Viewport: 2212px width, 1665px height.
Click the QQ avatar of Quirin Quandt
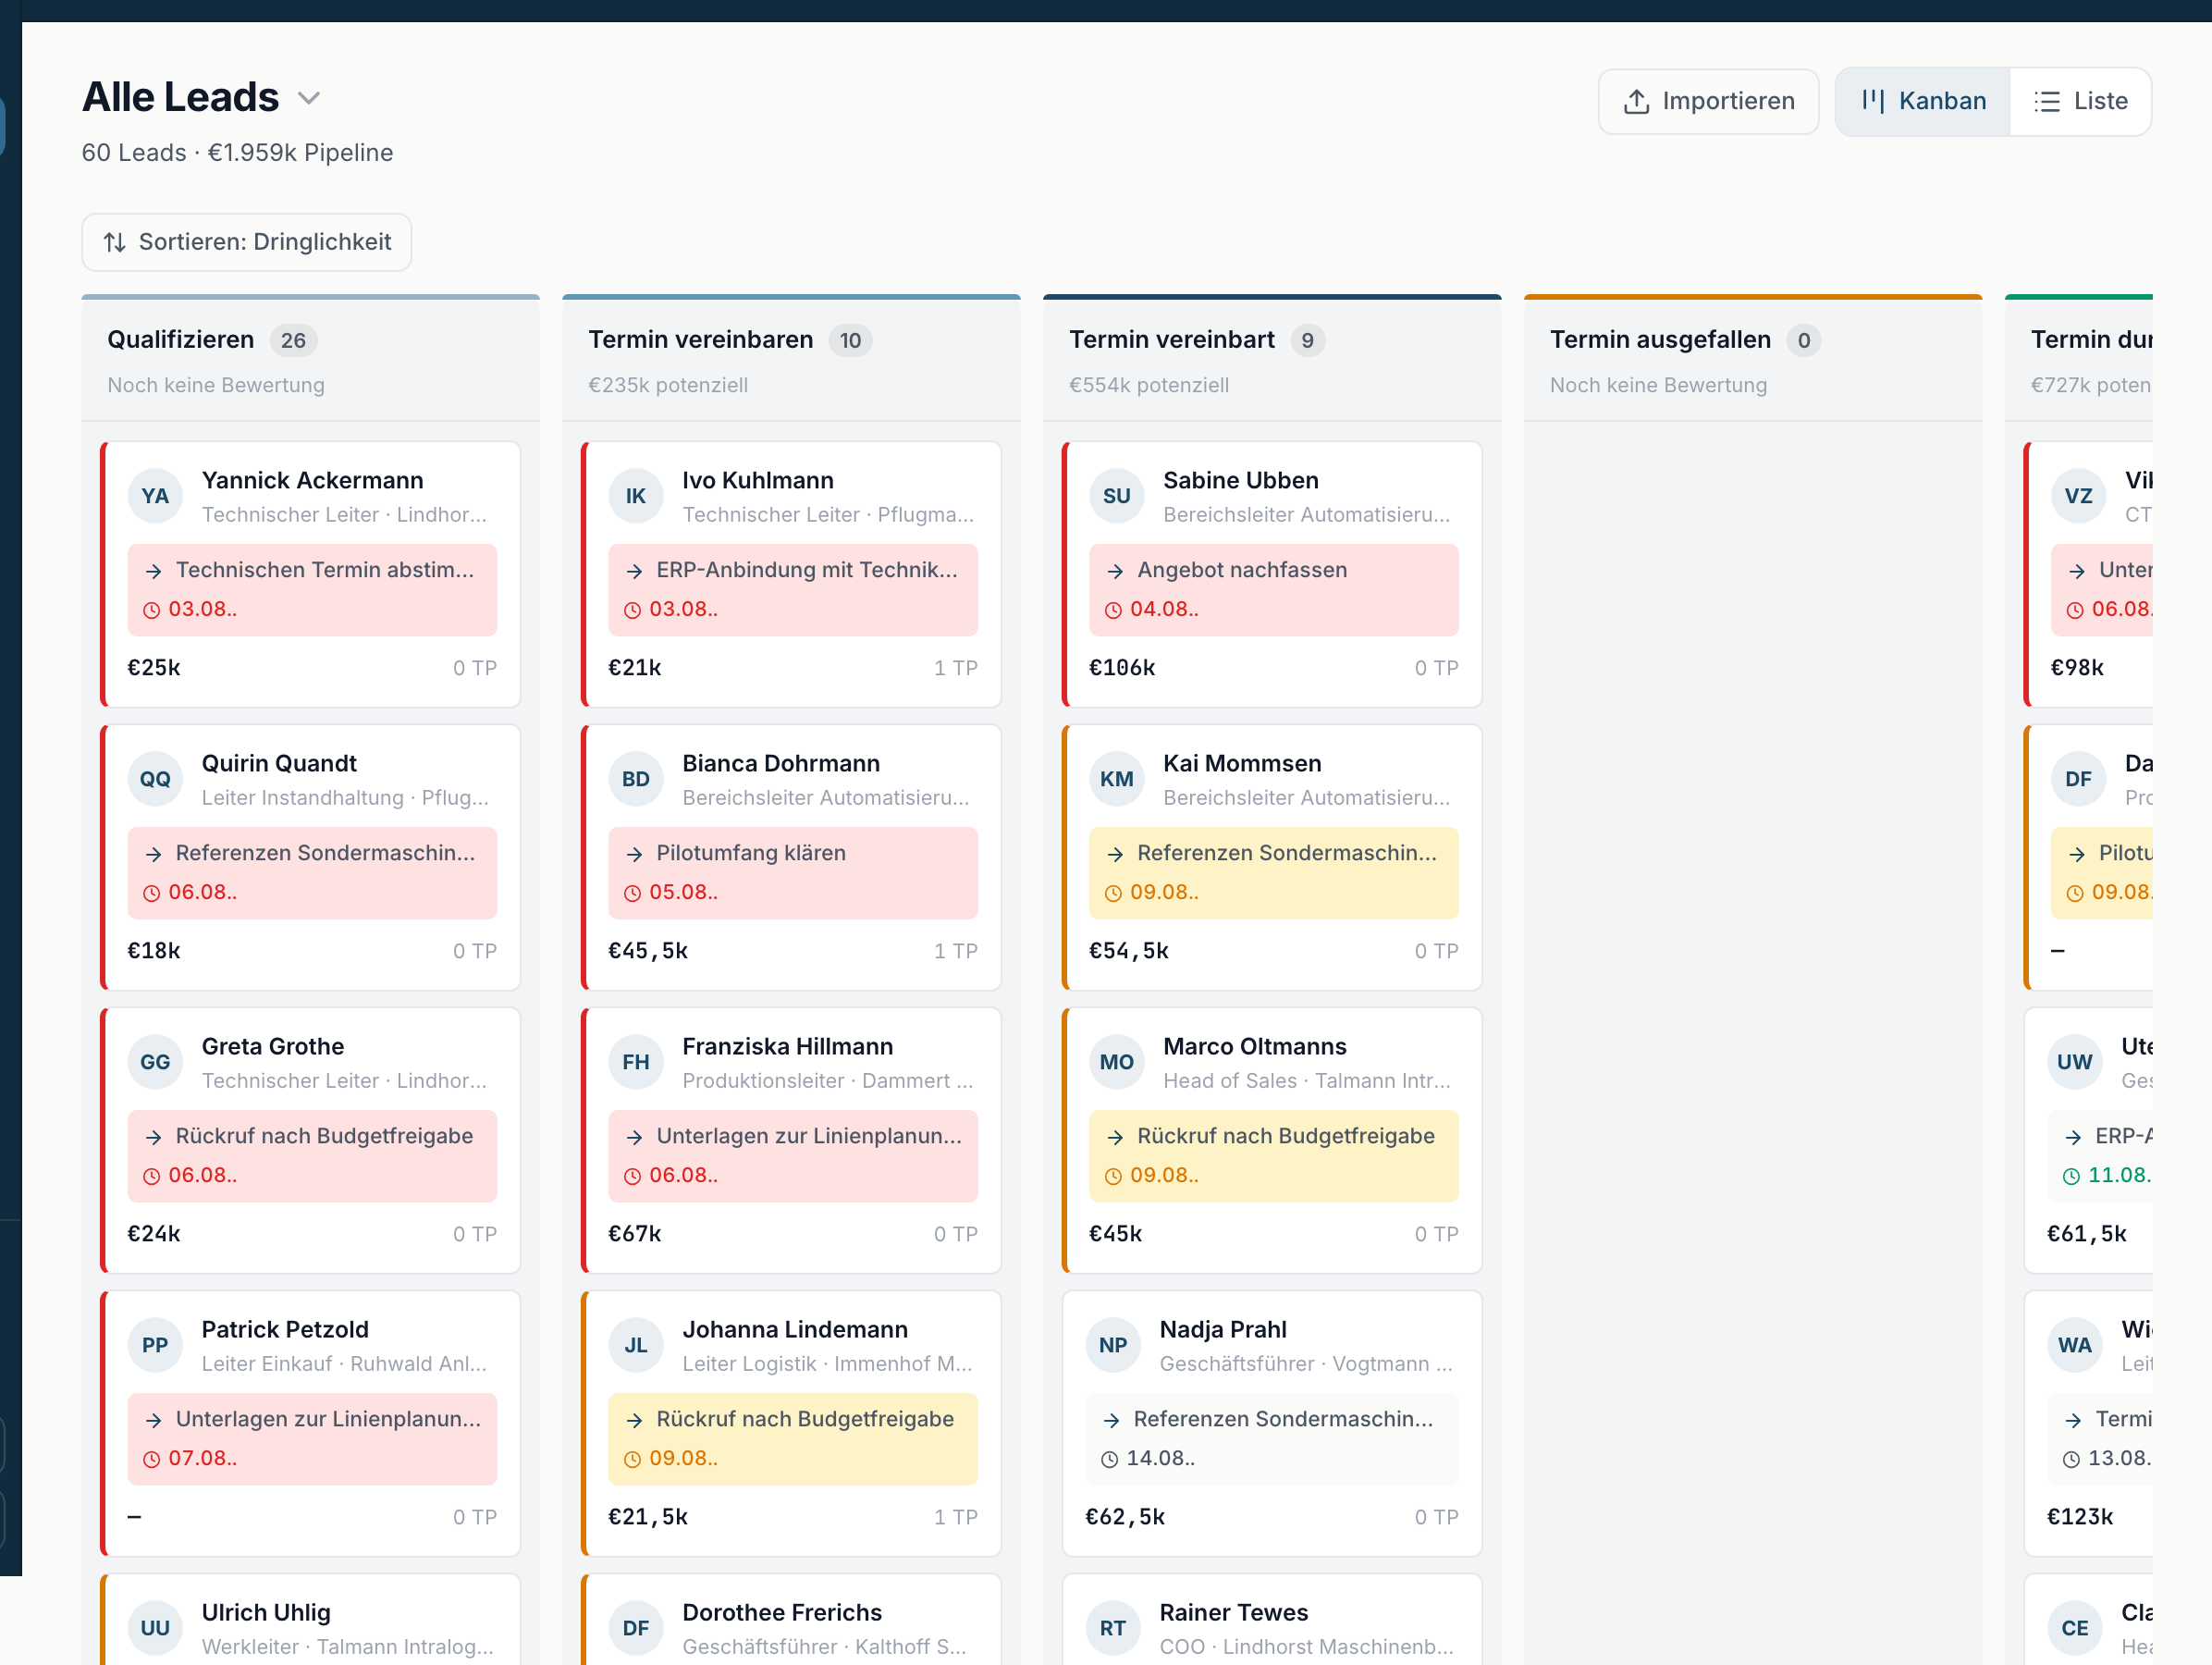coord(155,779)
